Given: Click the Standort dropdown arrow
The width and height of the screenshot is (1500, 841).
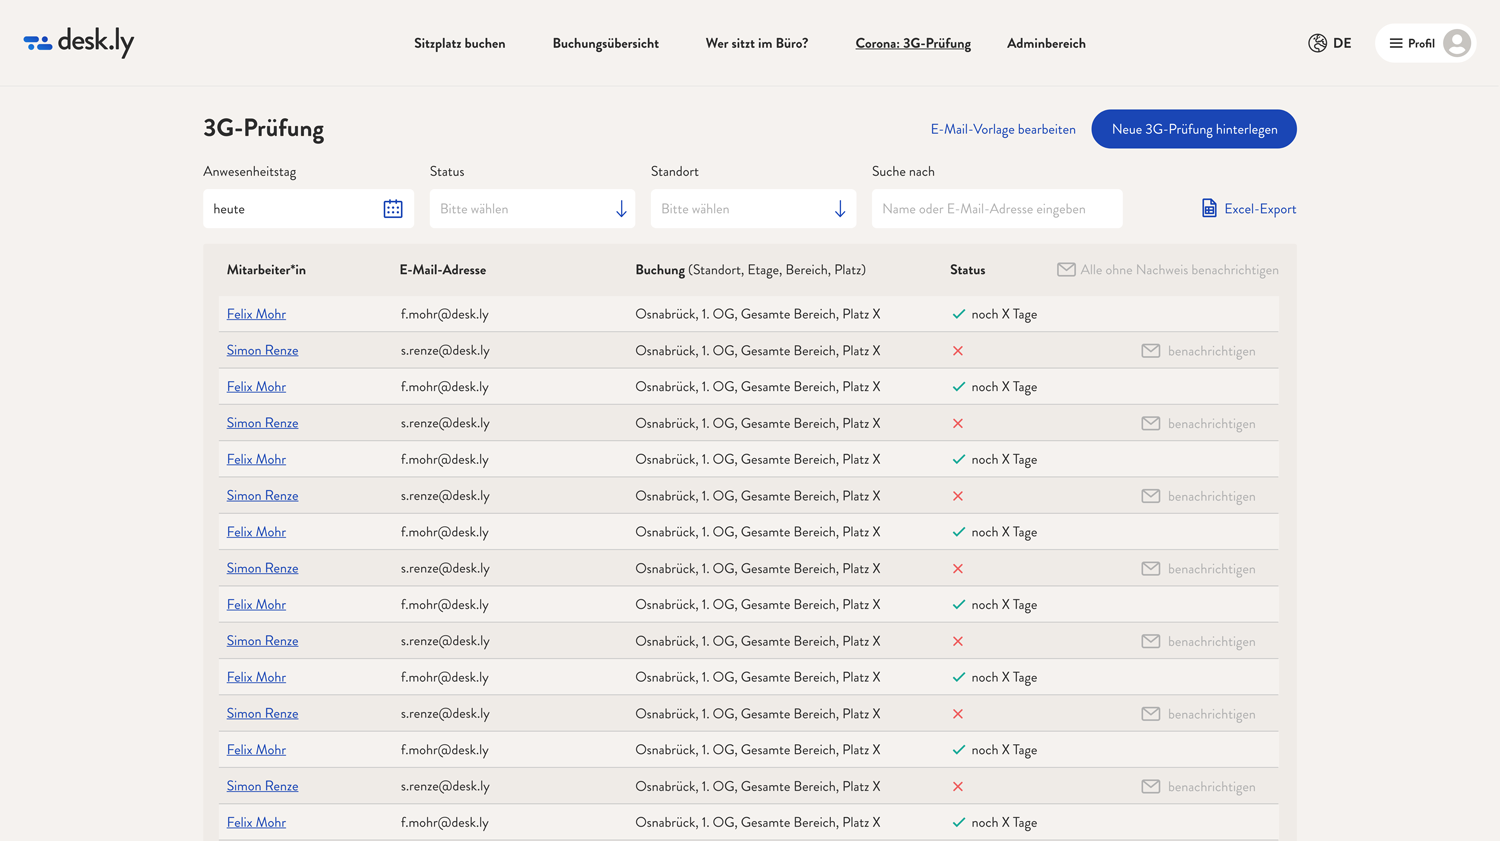Looking at the screenshot, I should [840, 209].
